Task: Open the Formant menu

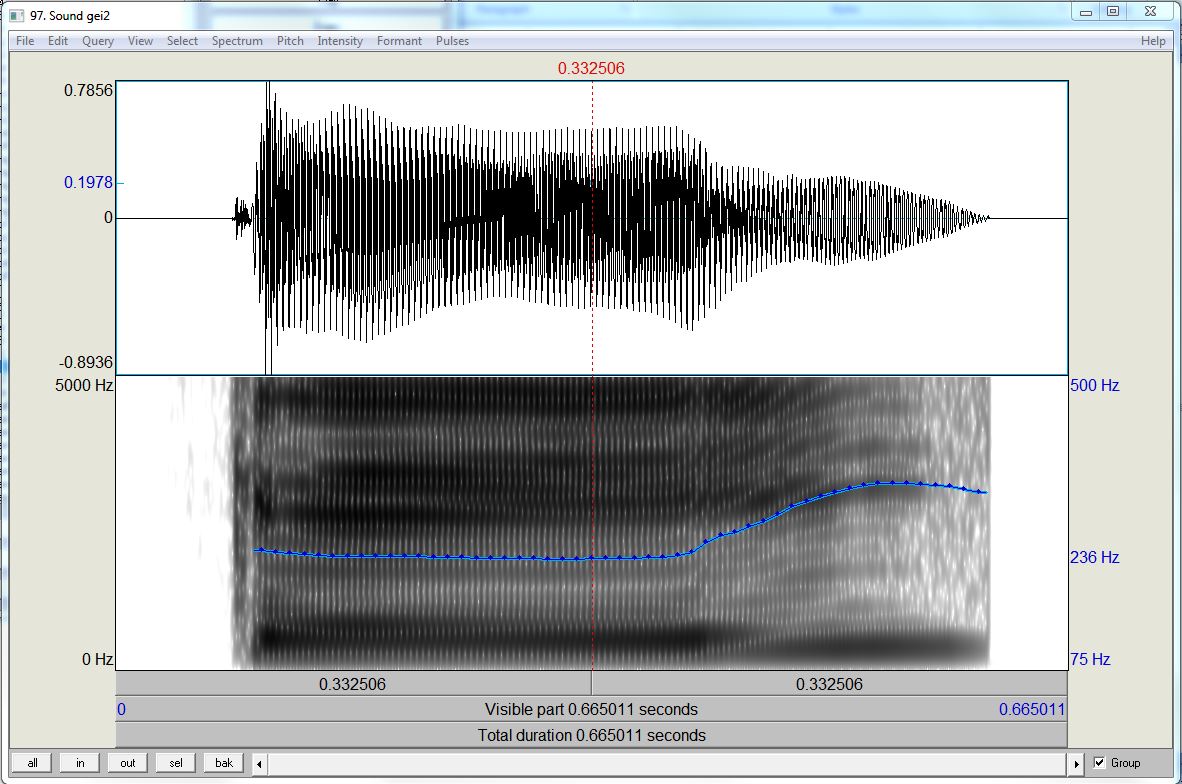Action: click(x=400, y=41)
